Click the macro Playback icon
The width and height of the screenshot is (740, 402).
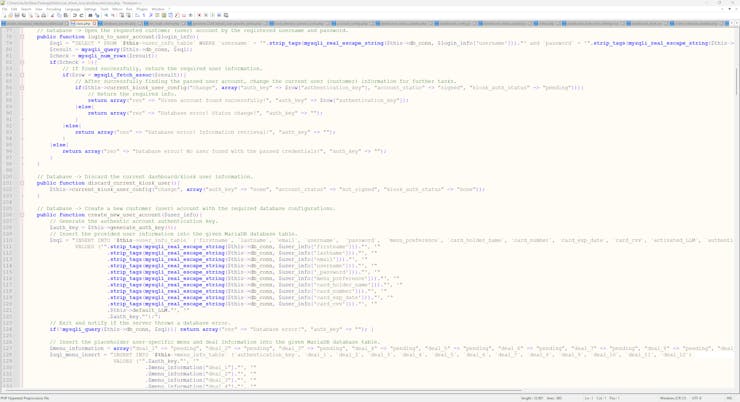pyautogui.click(x=212, y=15)
